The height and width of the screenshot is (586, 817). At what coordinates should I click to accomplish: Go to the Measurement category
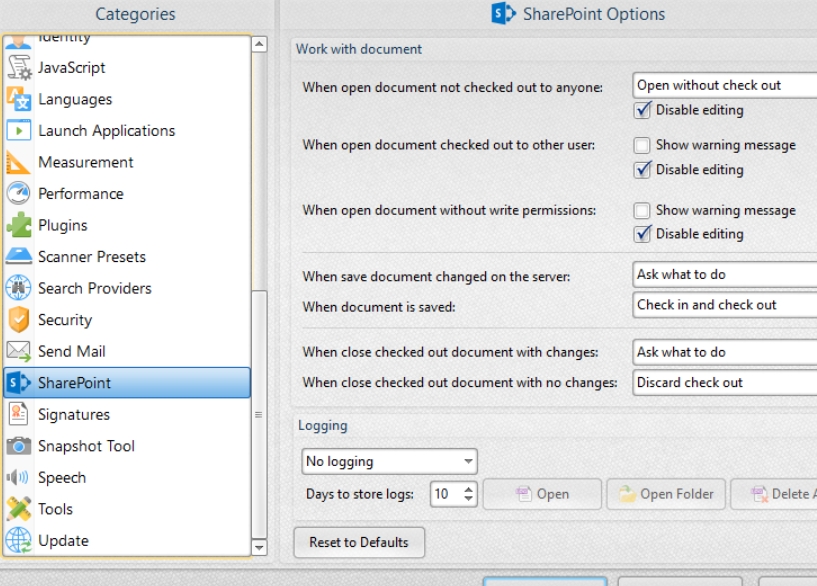[x=127, y=163]
